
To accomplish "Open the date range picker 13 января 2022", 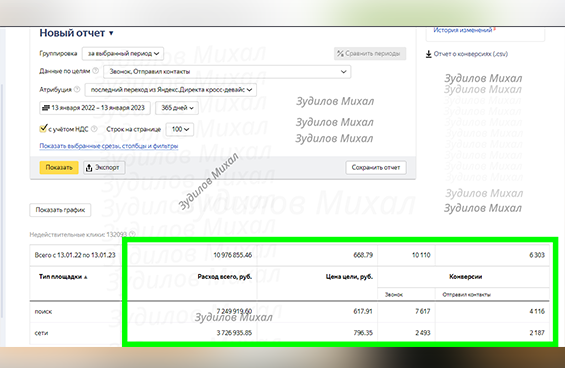I will (95, 108).
